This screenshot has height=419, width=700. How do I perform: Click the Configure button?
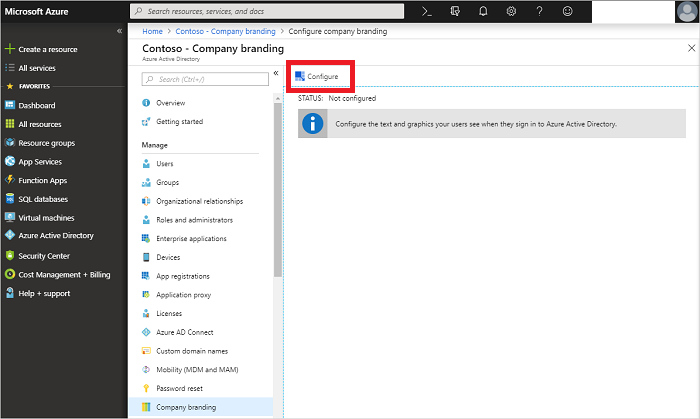(317, 76)
